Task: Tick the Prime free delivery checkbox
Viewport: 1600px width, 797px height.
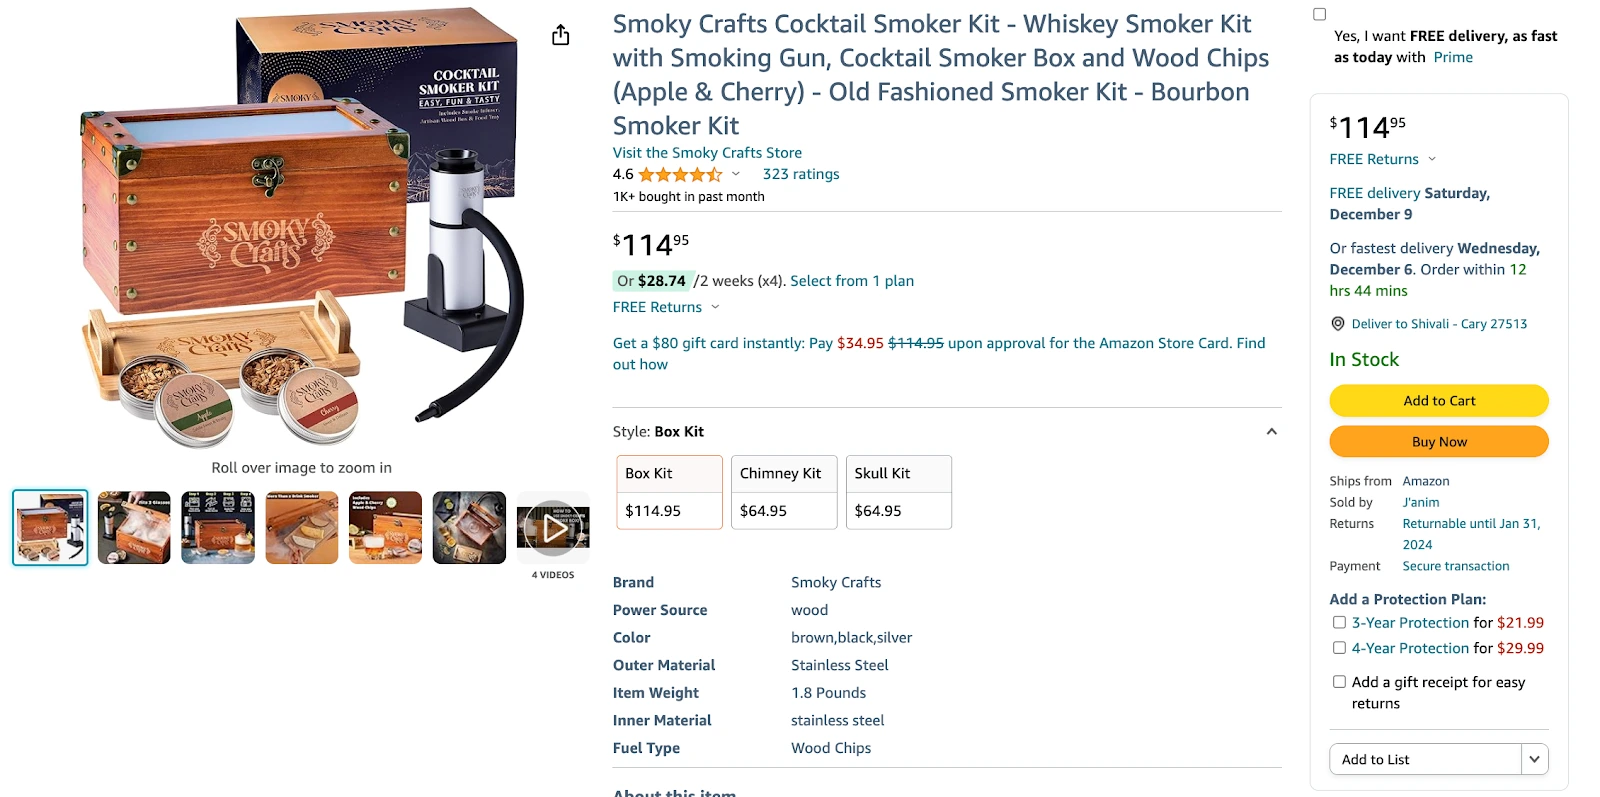Action: coord(1319,14)
